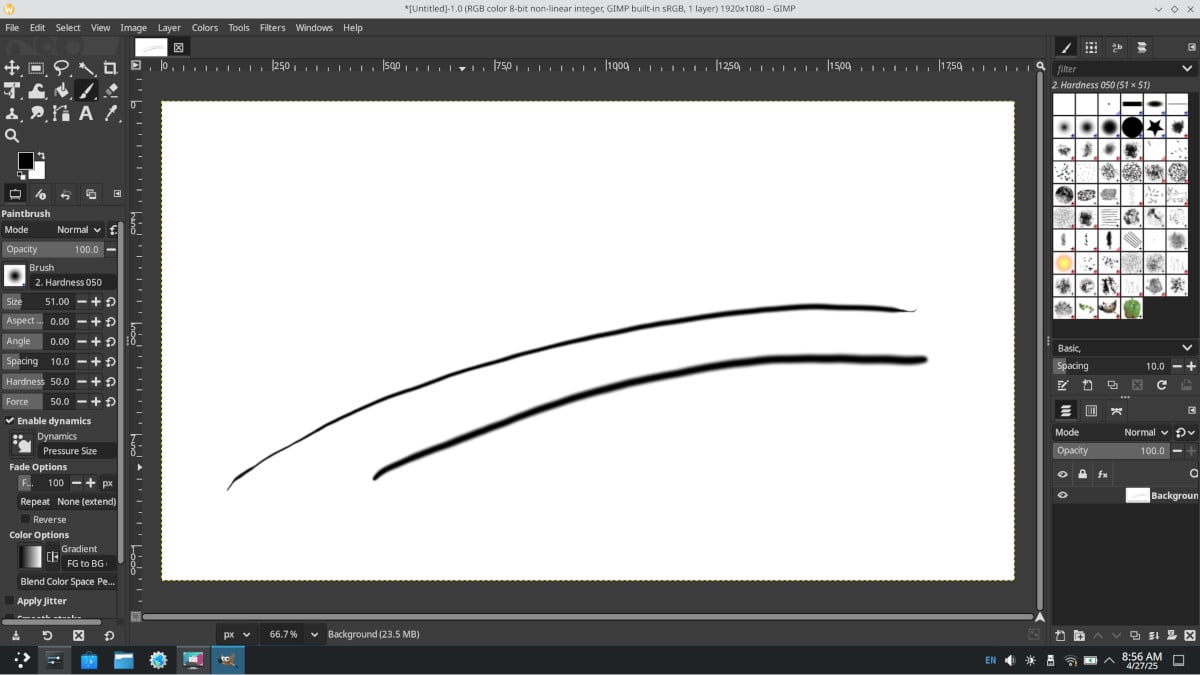Swap foreground and background colors
This screenshot has width=1200, height=675.
[41, 156]
